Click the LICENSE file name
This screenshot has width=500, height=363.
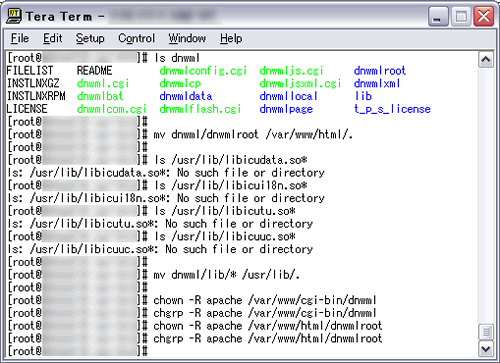click(x=27, y=109)
